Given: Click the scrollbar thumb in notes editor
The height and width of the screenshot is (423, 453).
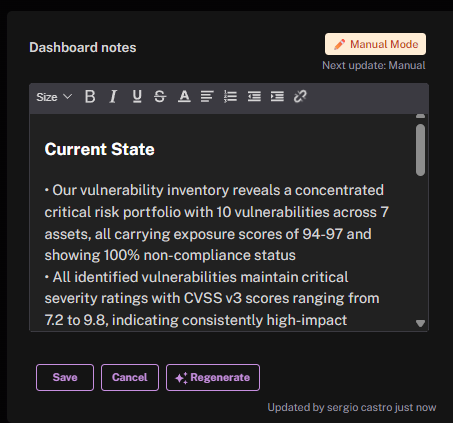Looking at the screenshot, I should click(x=420, y=150).
